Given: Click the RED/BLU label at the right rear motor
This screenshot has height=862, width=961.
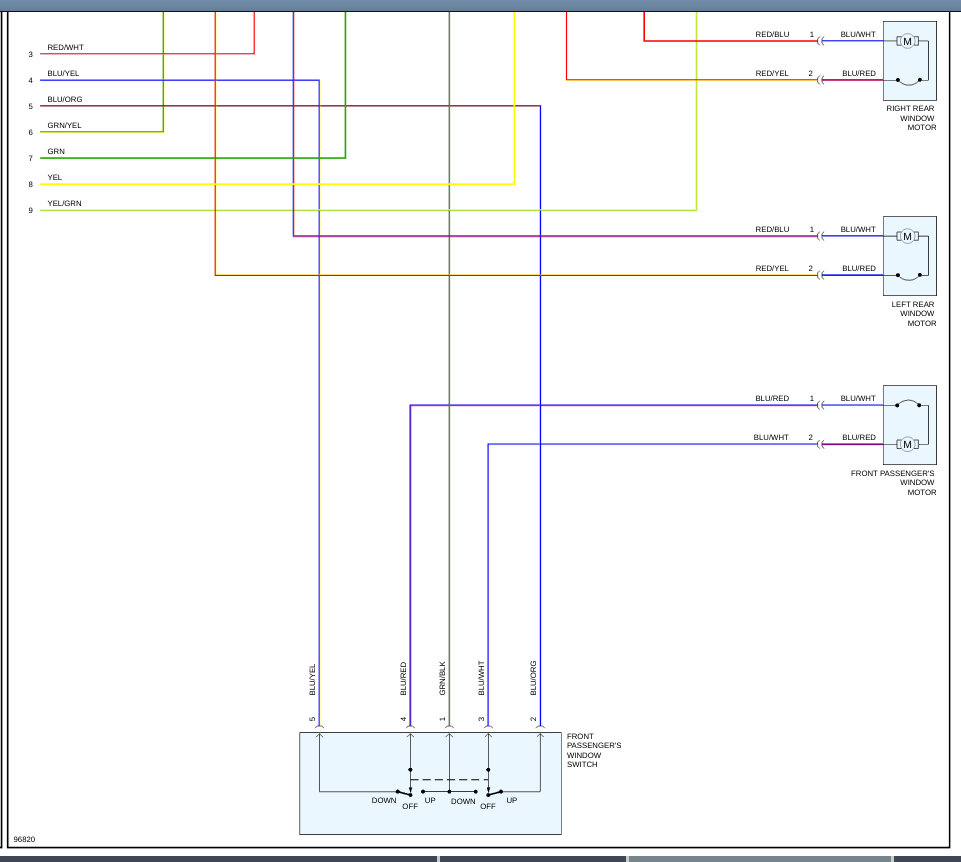Looking at the screenshot, I should click(772, 34).
